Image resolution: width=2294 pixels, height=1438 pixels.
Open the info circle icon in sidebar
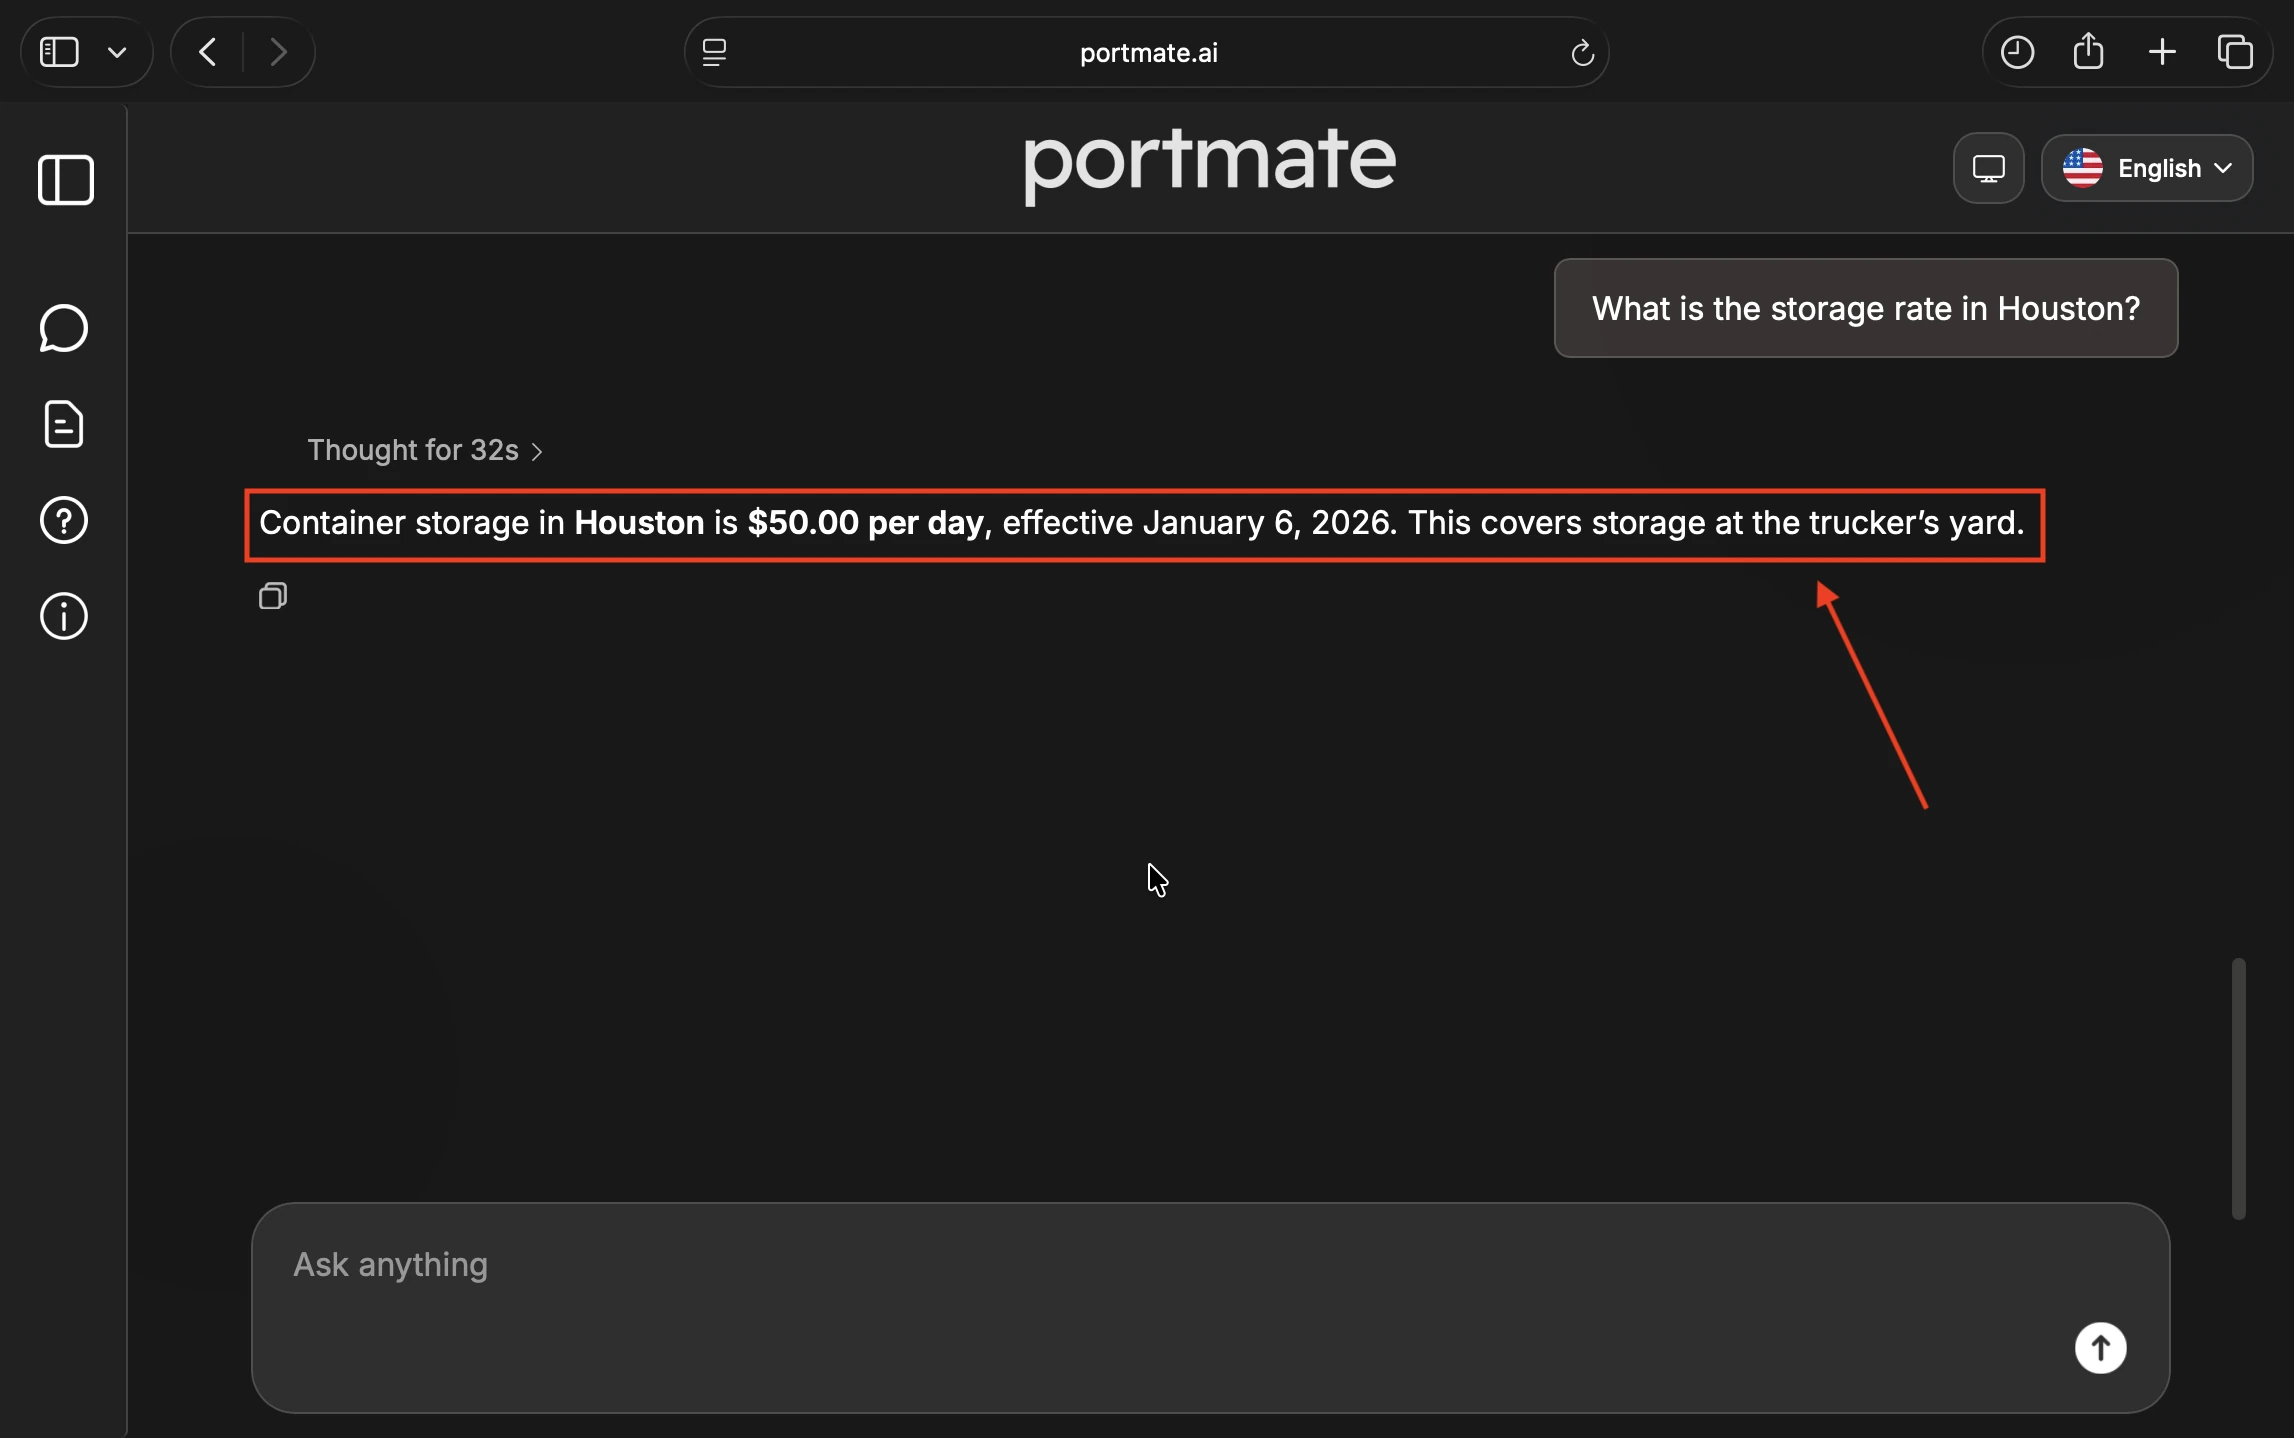click(64, 616)
